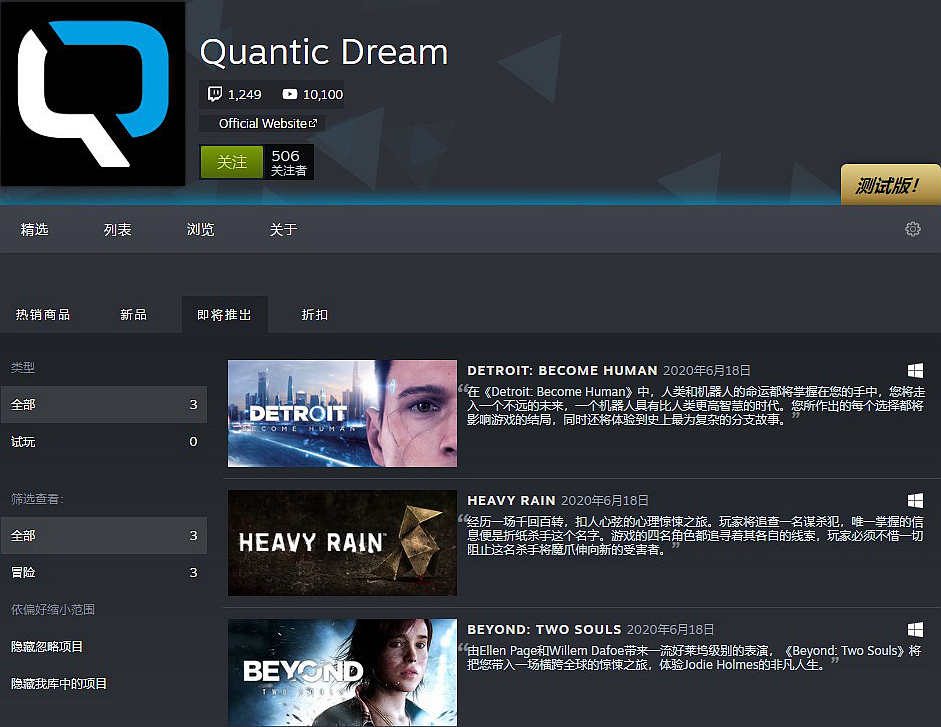Click the DETROIT: BECOME HUMAN title
The width and height of the screenshot is (941, 727).
(x=562, y=370)
